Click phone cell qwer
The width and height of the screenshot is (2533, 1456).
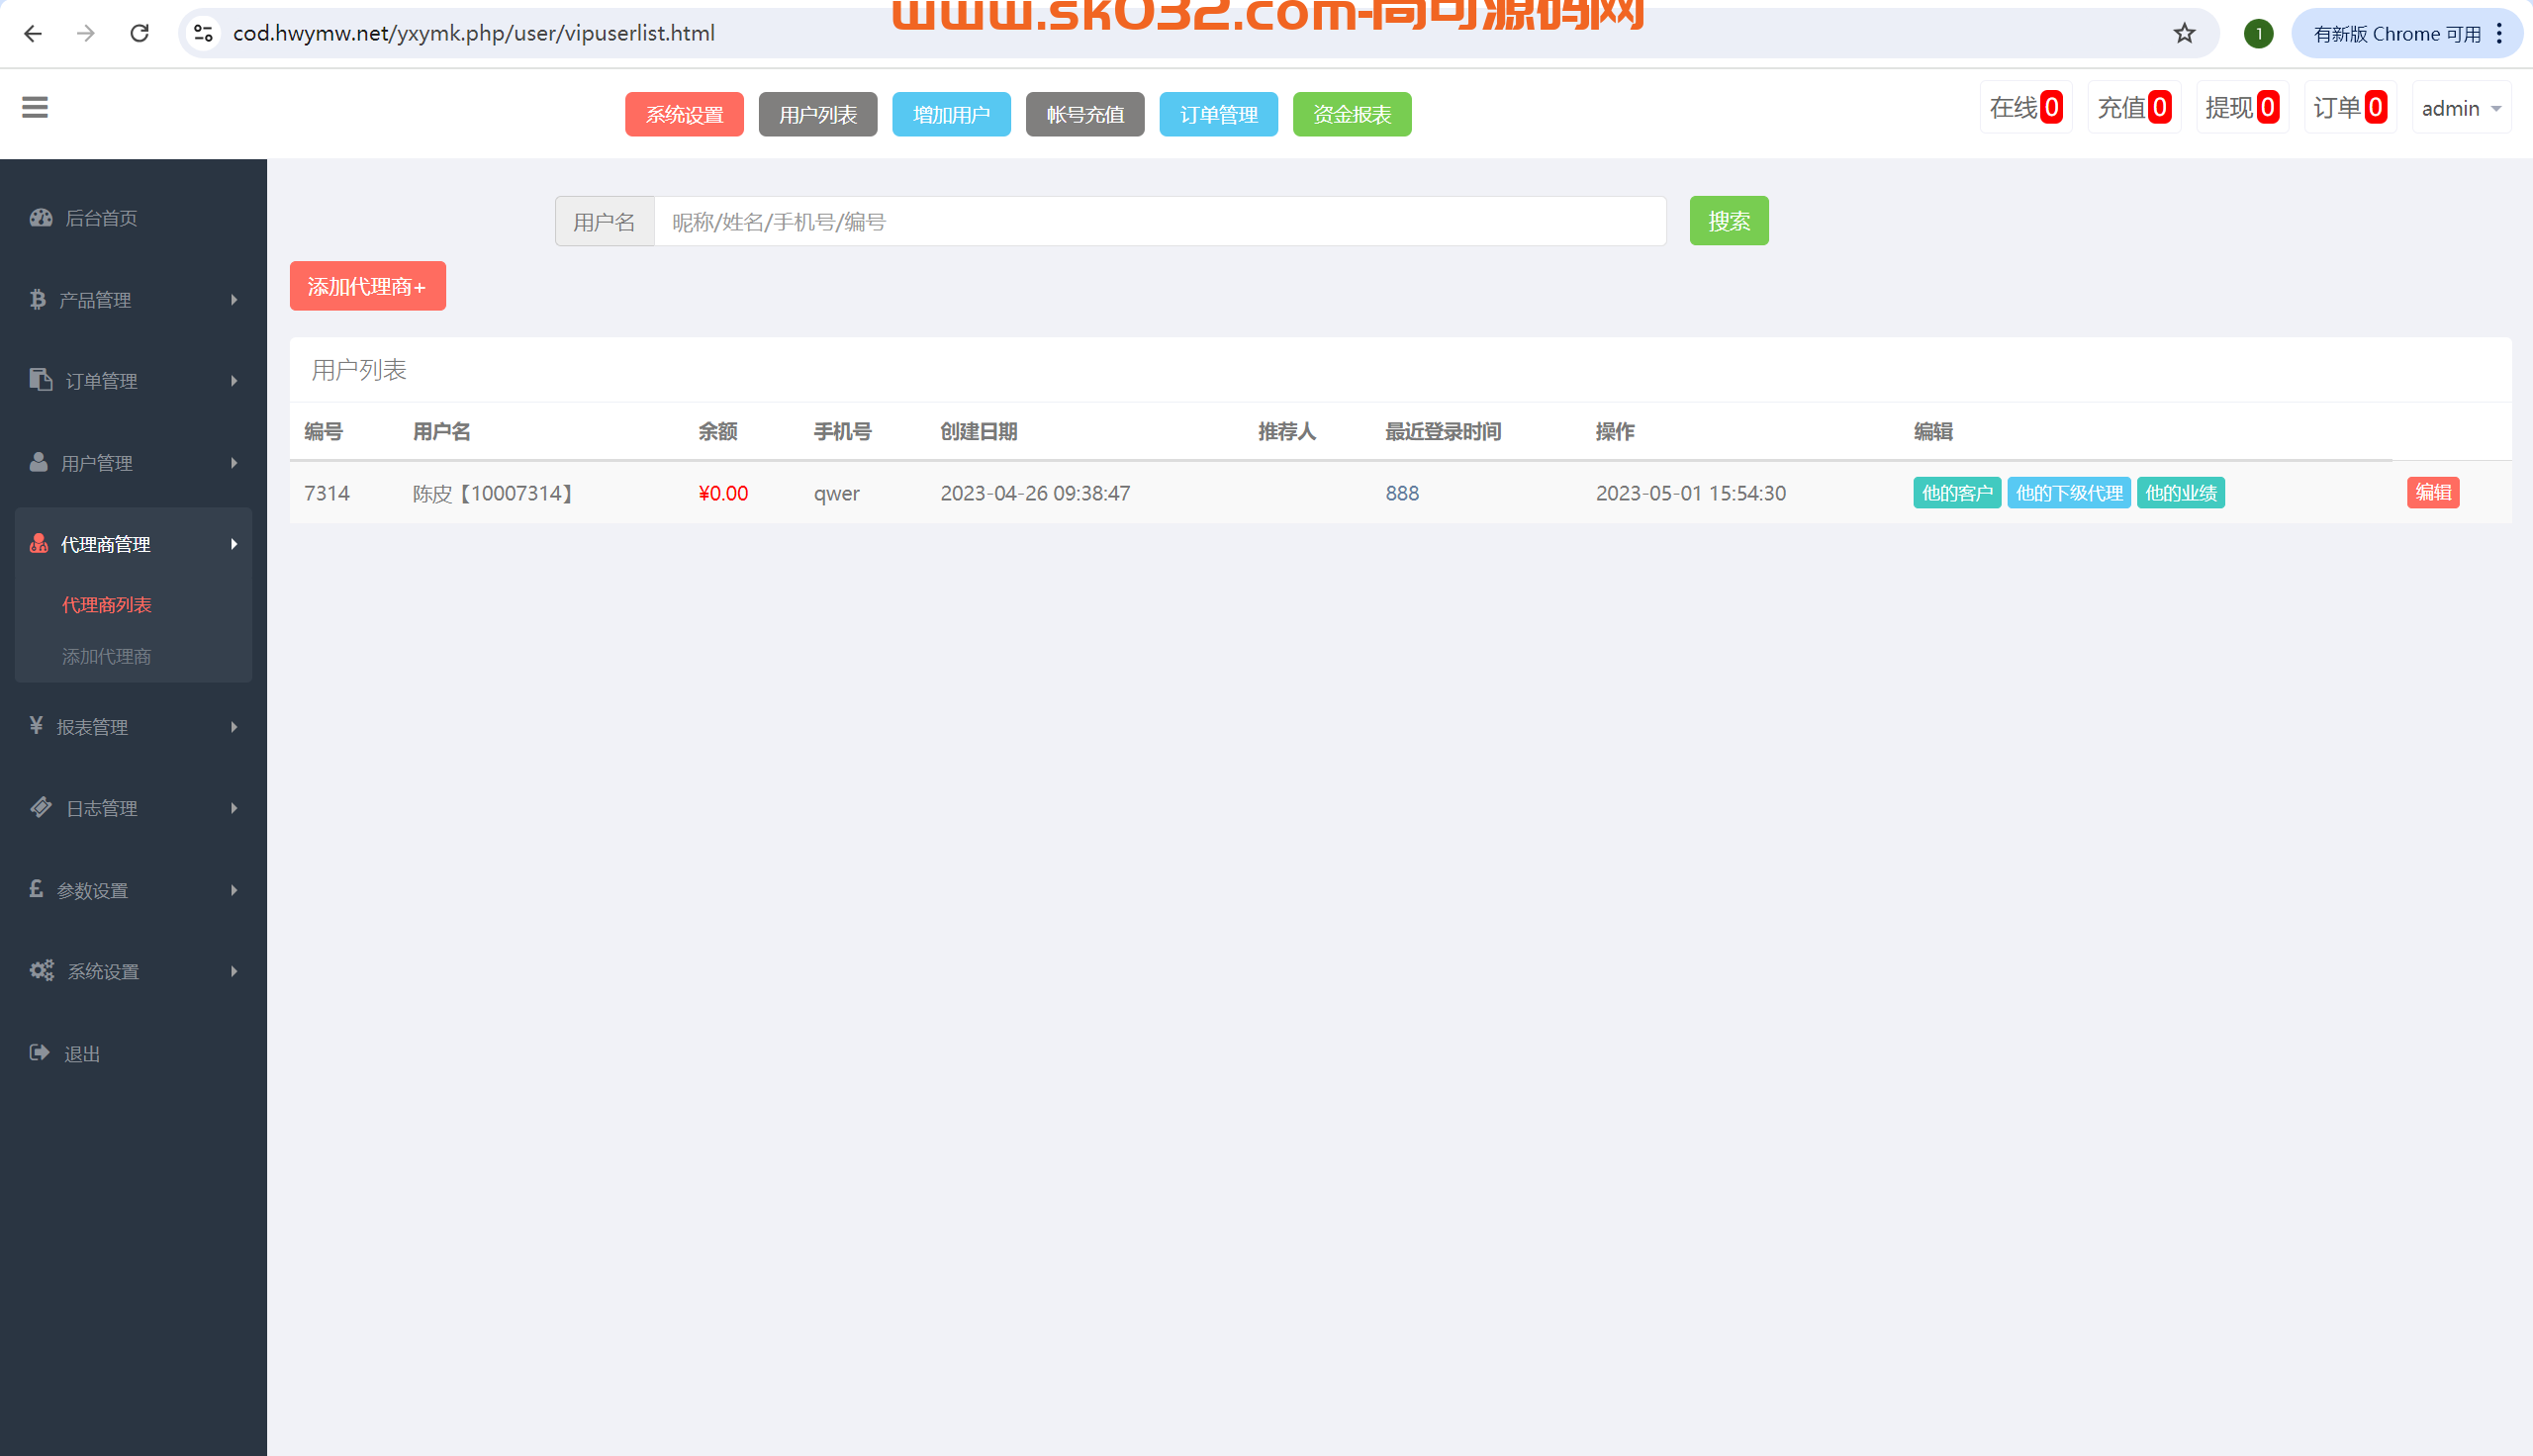pyautogui.click(x=837, y=493)
